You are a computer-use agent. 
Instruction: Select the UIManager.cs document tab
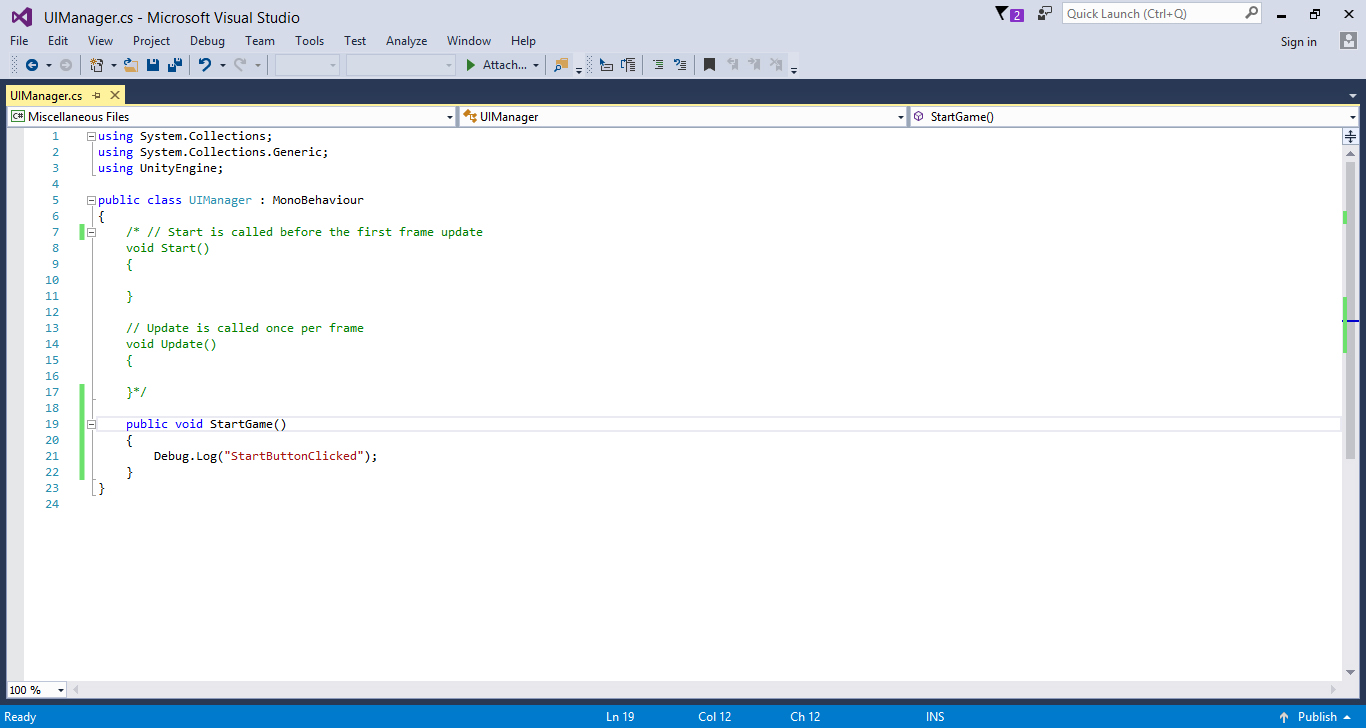(x=46, y=96)
